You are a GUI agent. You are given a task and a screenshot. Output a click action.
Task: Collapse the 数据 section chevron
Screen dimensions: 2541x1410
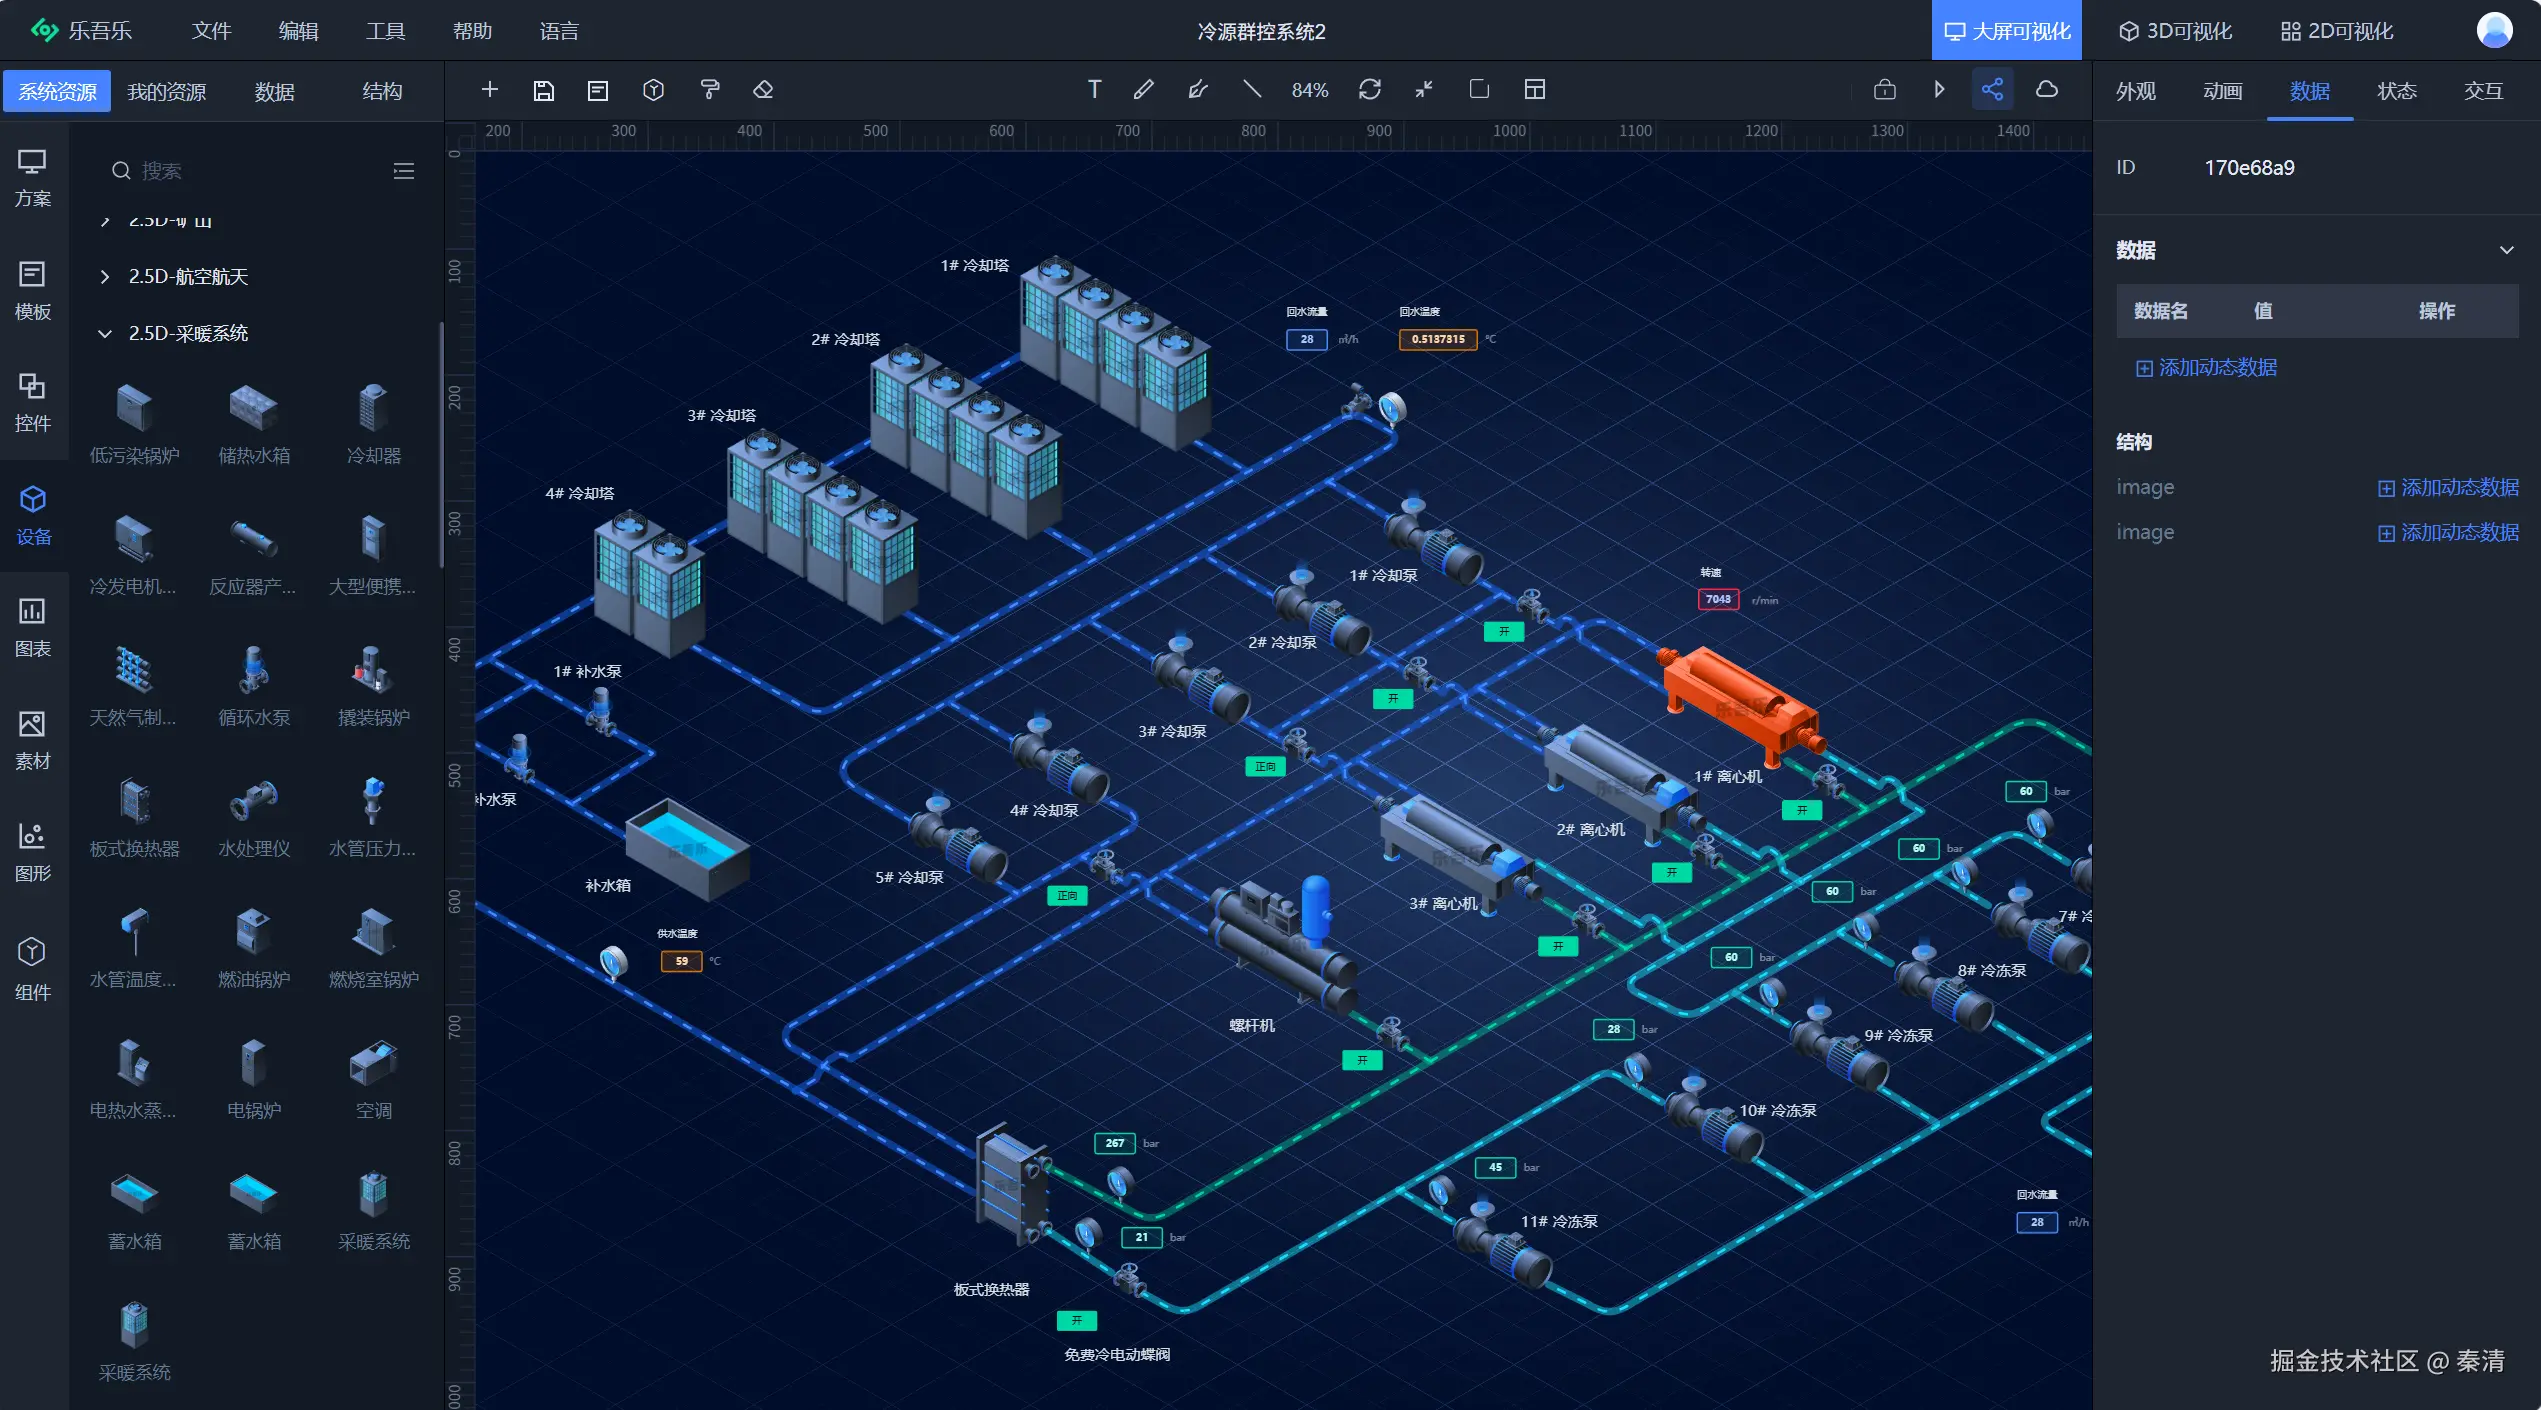coord(2506,250)
